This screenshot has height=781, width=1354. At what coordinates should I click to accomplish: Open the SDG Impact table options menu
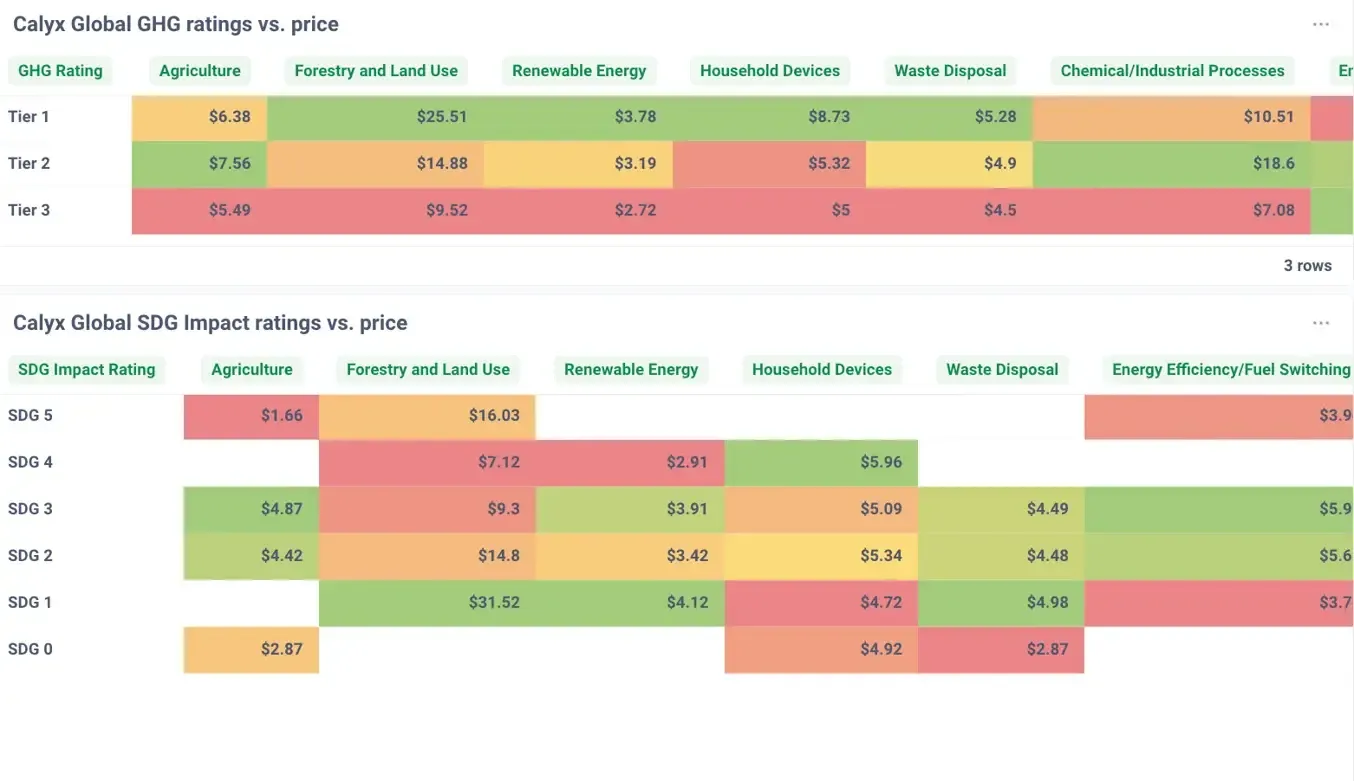coord(1320,323)
